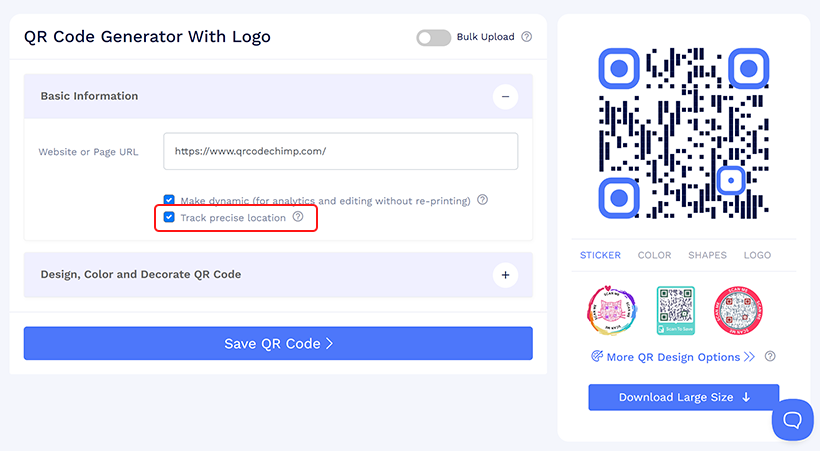This screenshot has width=820, height=451.
Task: Switch to the COLOR tab
Action: 654,255
